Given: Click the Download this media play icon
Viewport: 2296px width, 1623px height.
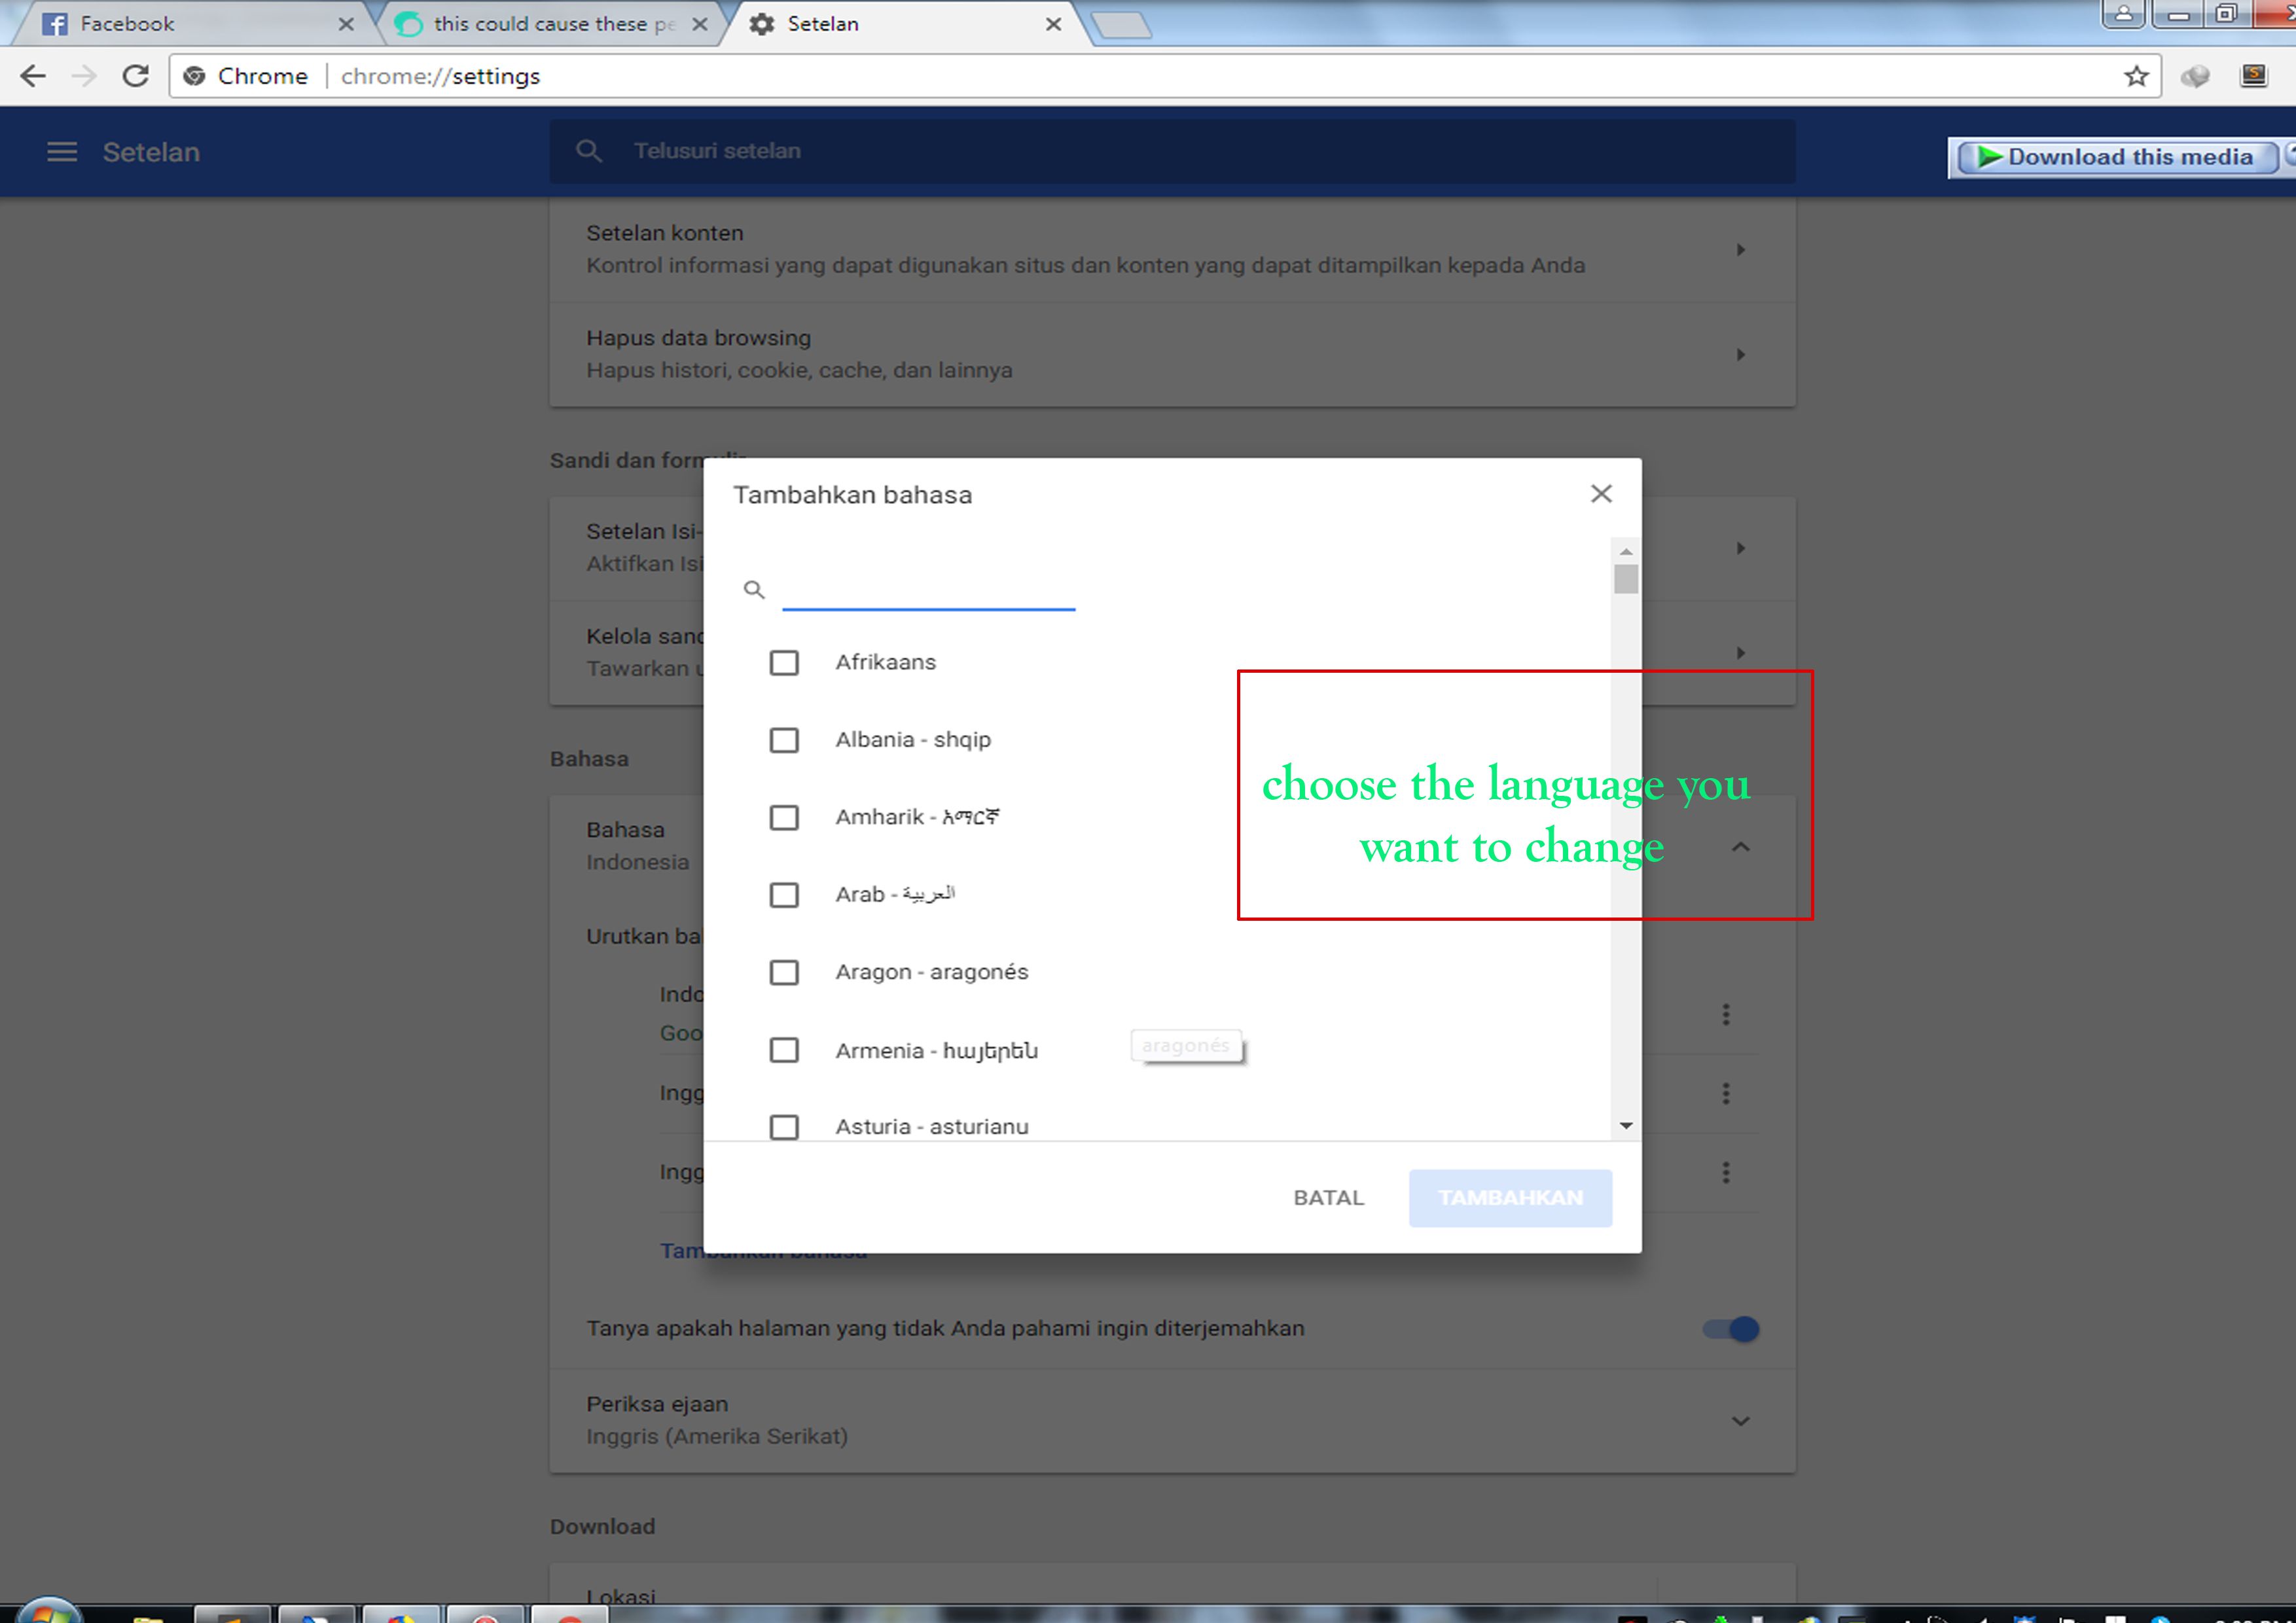Looking at the screenshot, I should [x=1989, y=157].
